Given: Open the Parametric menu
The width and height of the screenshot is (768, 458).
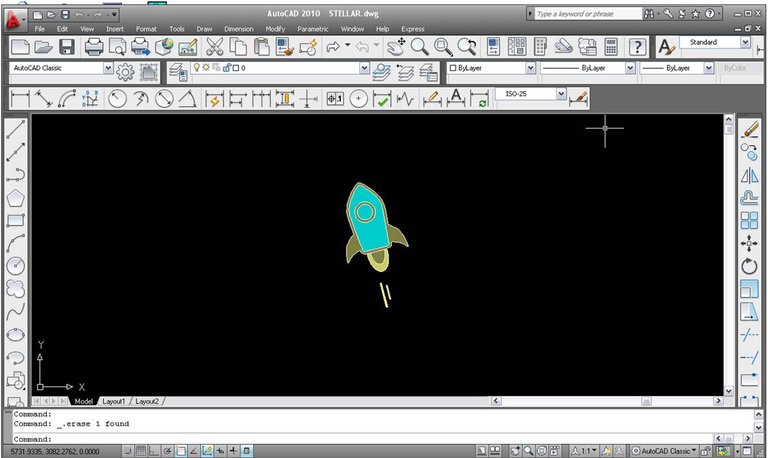Looking at the screenshot, I should [312, 29].
